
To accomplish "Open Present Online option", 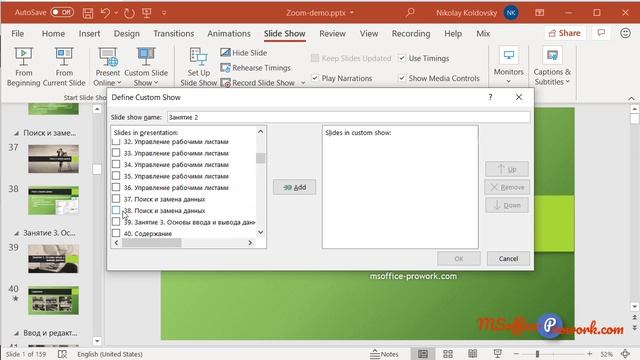I will point(108,67).
